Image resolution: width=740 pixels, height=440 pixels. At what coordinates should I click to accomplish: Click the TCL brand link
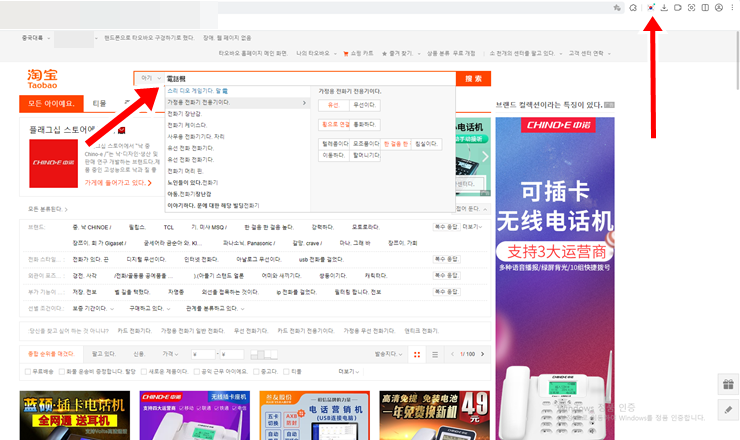pos(168,228)
